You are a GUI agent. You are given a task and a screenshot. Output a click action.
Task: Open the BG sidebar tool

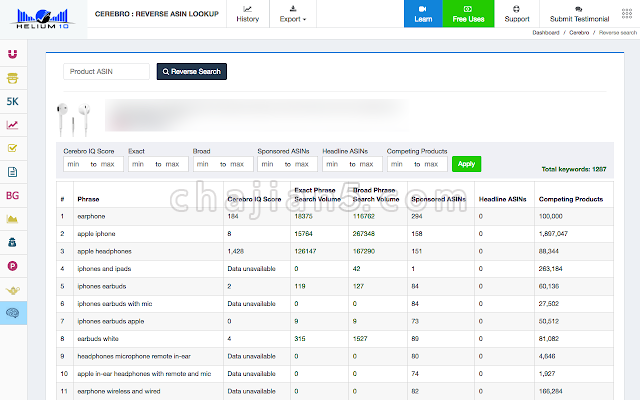13,196
